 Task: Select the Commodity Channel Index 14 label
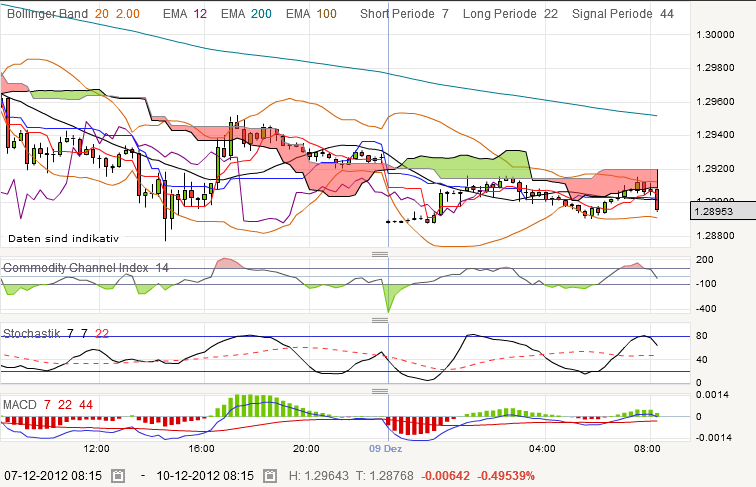point(86,268)
